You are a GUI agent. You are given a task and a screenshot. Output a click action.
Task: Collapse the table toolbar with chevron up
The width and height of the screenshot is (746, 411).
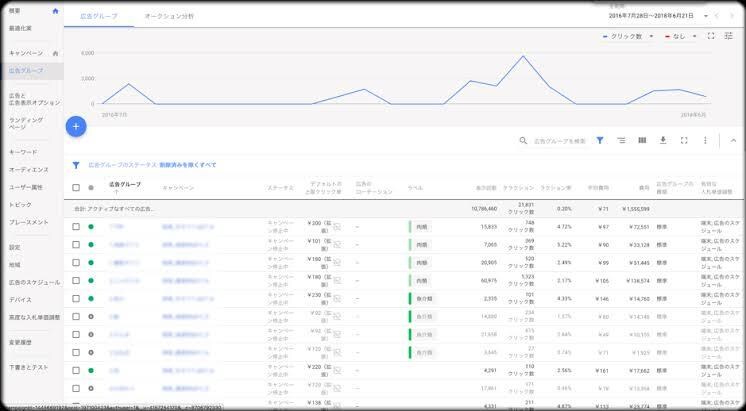click(733, 140)
